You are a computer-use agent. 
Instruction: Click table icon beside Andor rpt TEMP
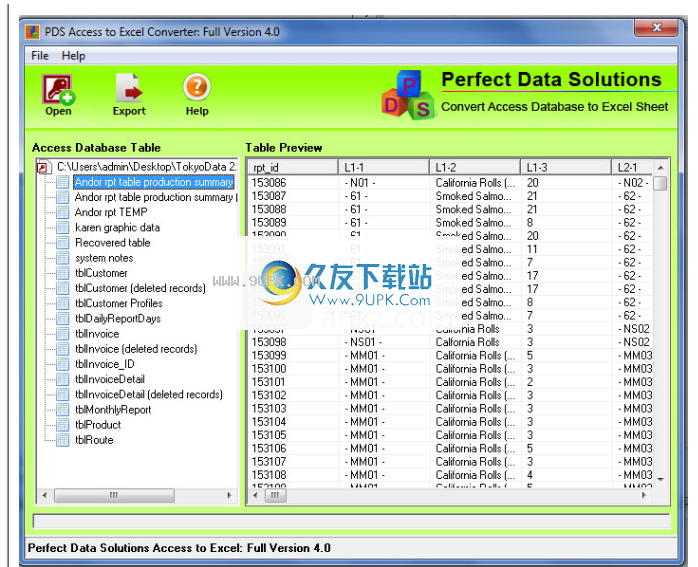point(63,212)
